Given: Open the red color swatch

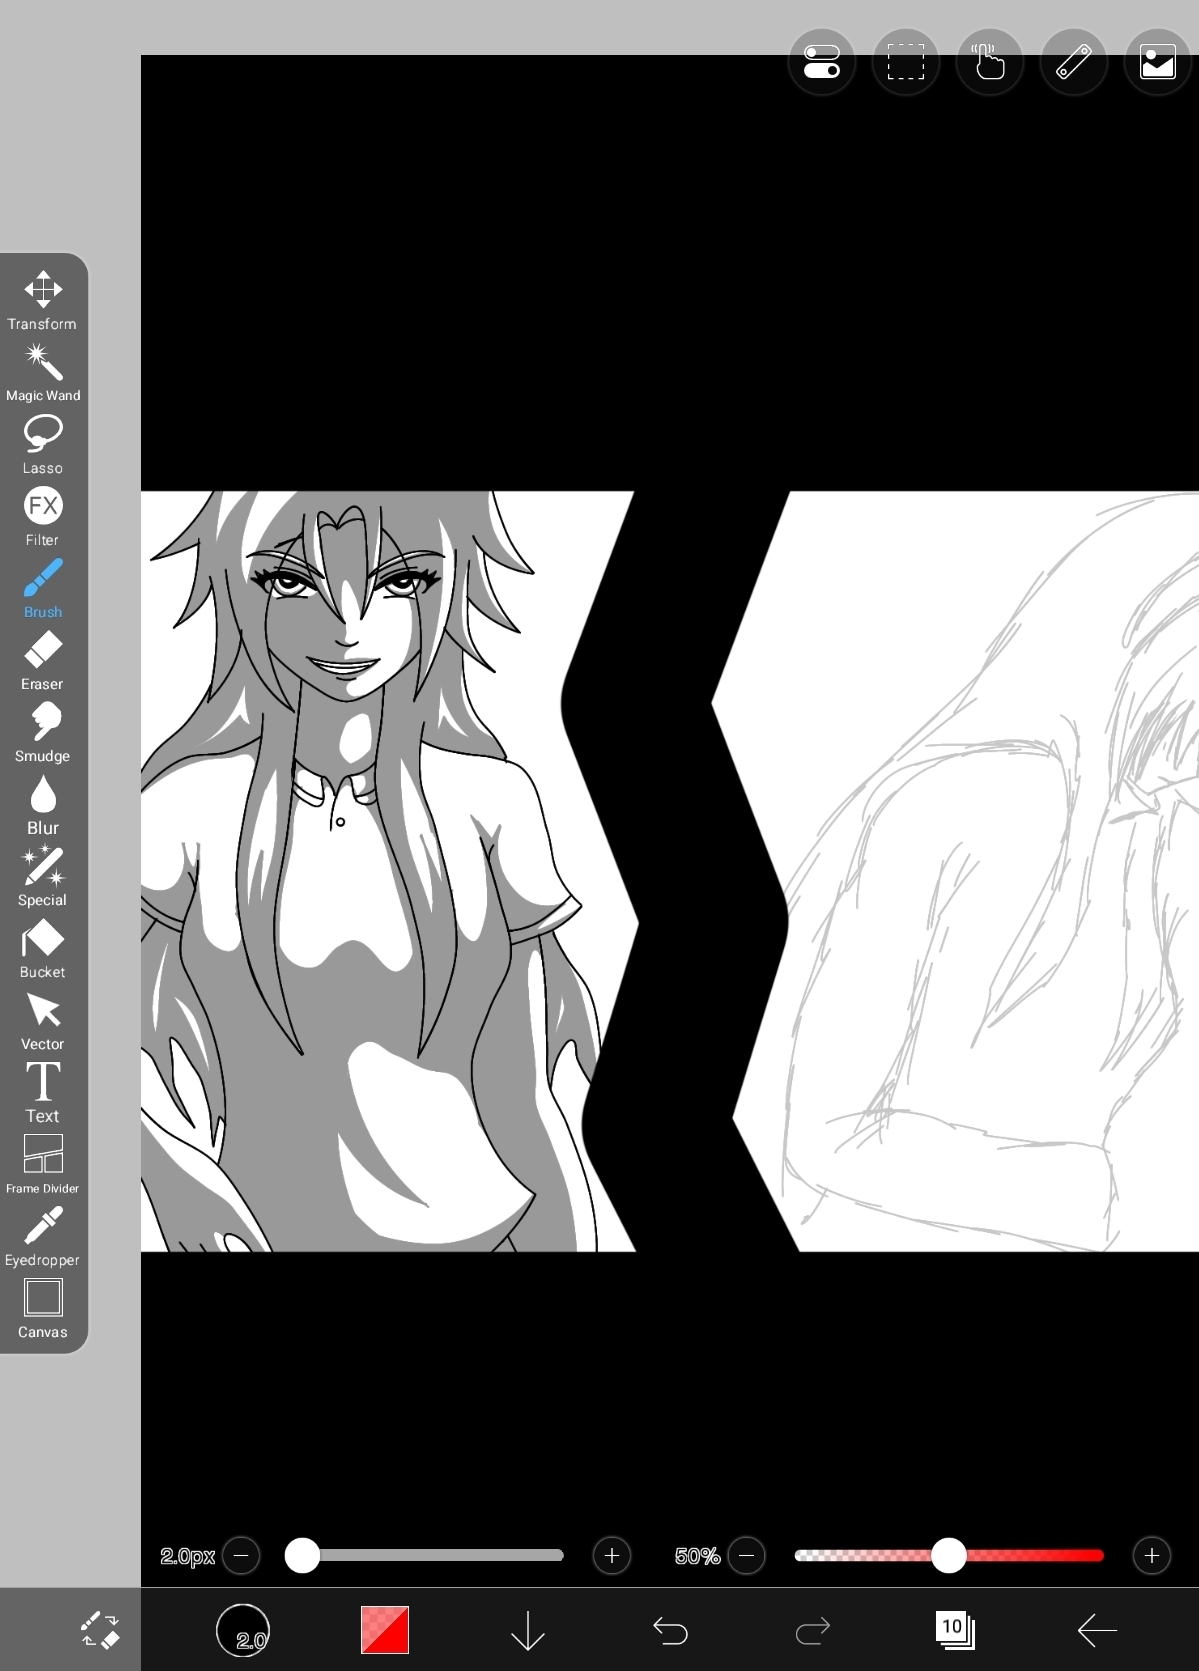Looking at the screenshot, I should [x=385, y=1630].
